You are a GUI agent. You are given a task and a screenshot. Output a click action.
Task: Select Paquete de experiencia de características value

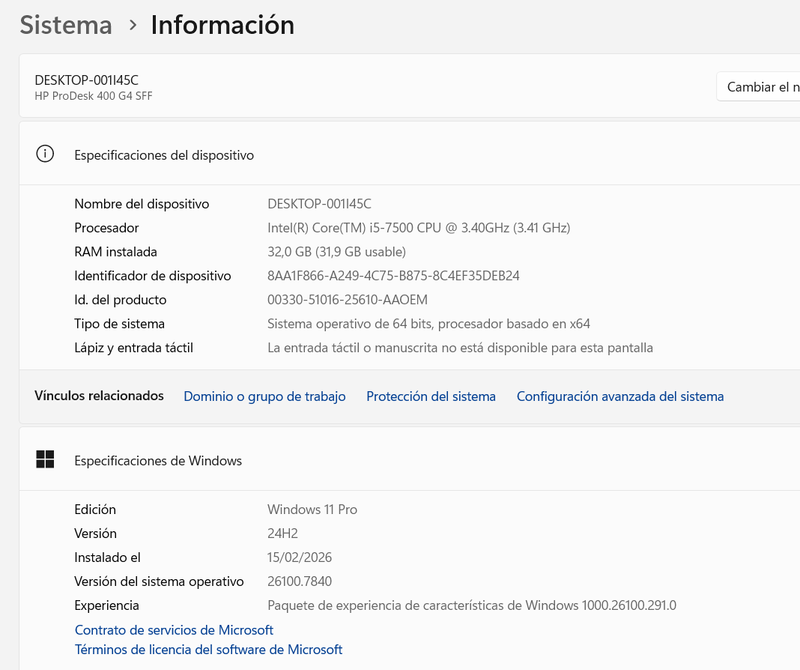pyautogui.click(x=472, y=606)
